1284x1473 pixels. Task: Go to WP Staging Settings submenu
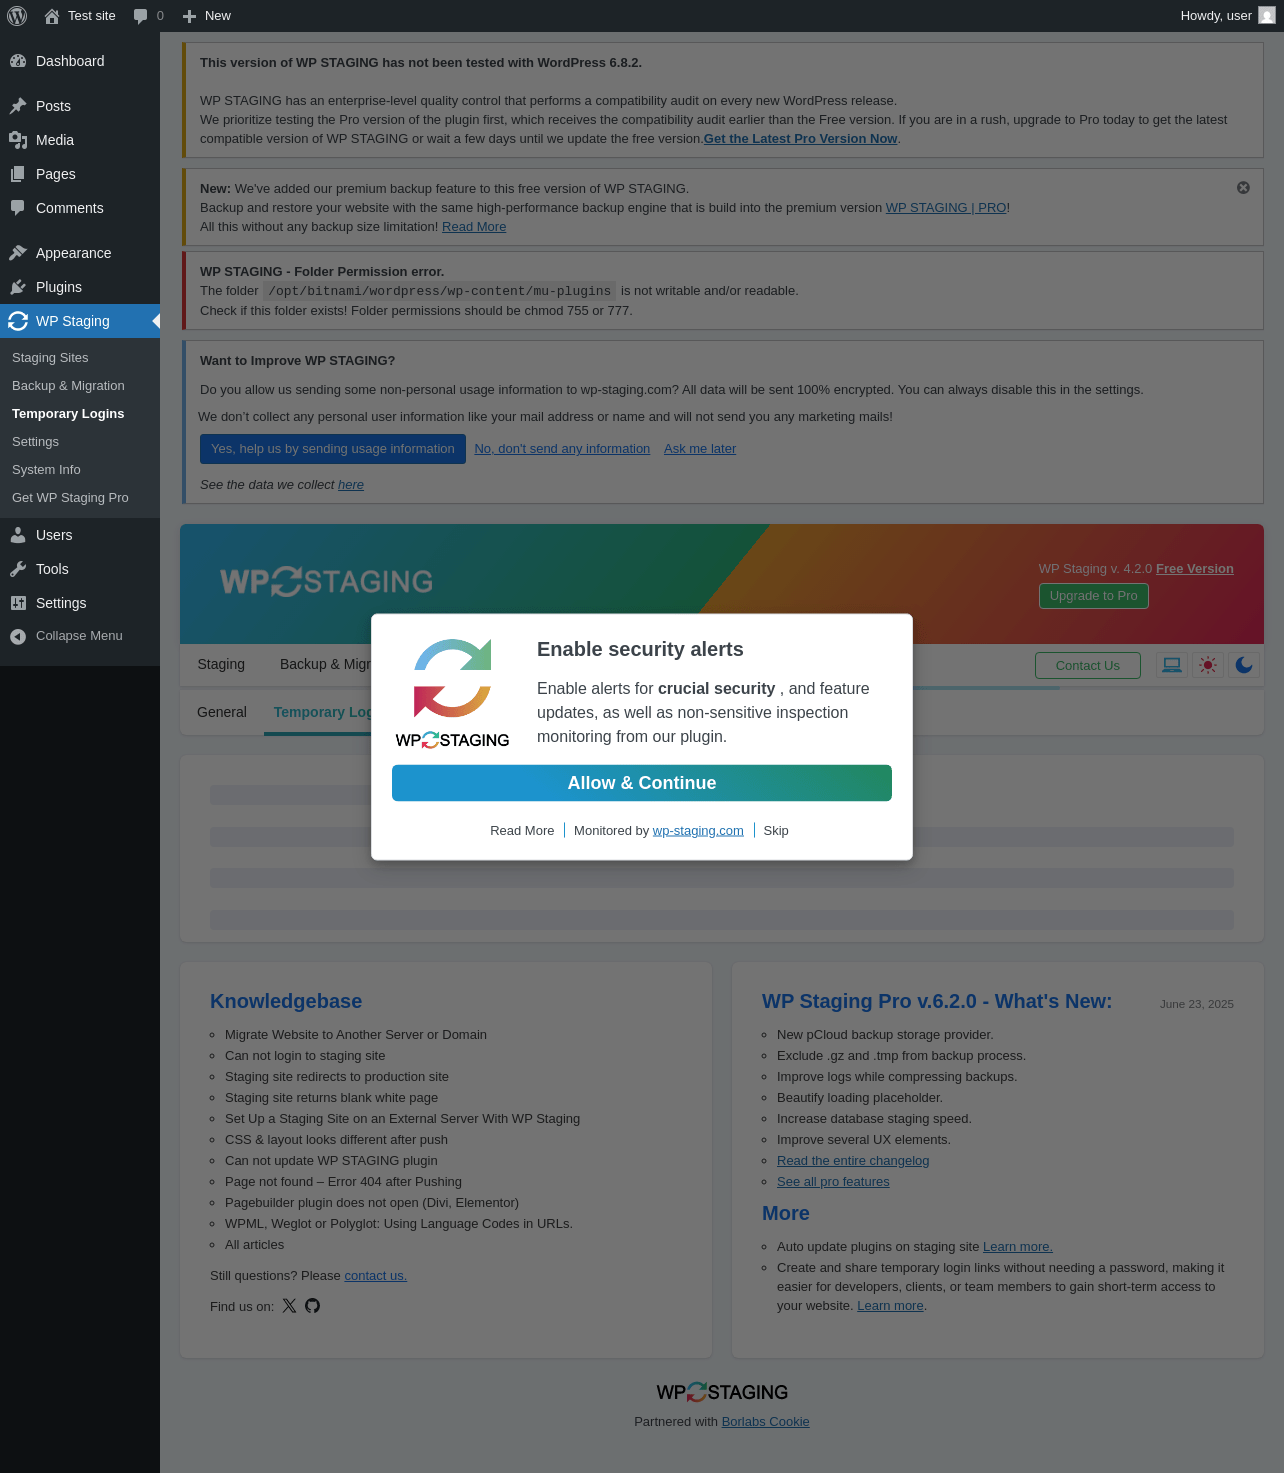coord(35,442)
